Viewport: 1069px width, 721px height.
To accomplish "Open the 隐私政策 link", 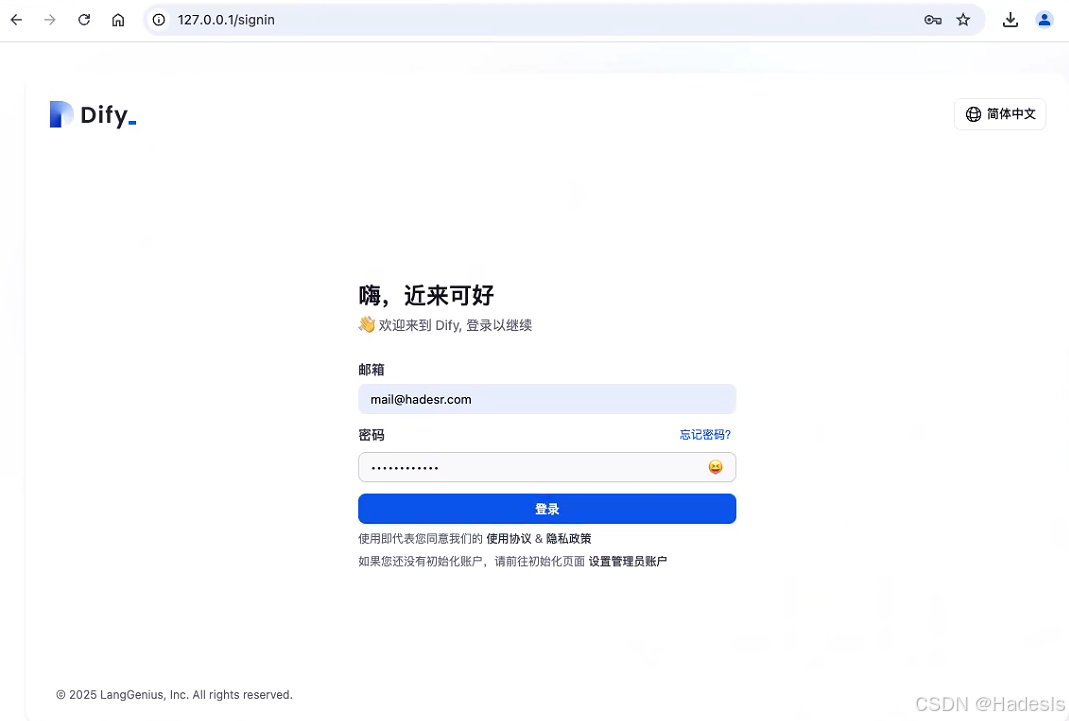I will pyautogui.click(x=569, y=538).
